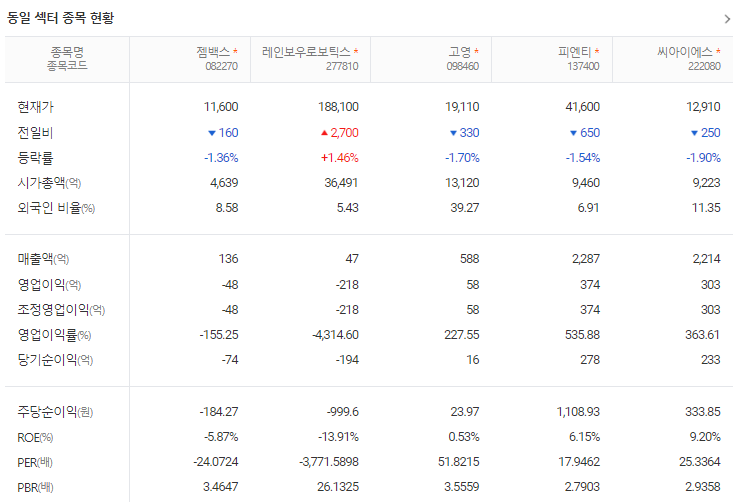This screenshot has height=502, width=733.
Task: Select the 전일비 row label
Action: point(36,133)
